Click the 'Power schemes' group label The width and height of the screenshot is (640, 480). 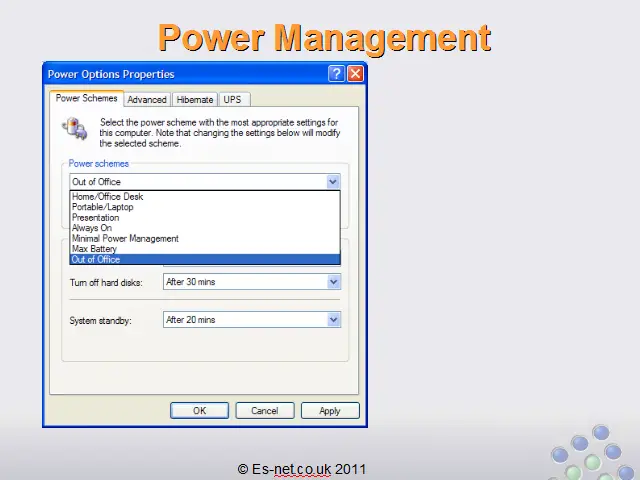99,164
